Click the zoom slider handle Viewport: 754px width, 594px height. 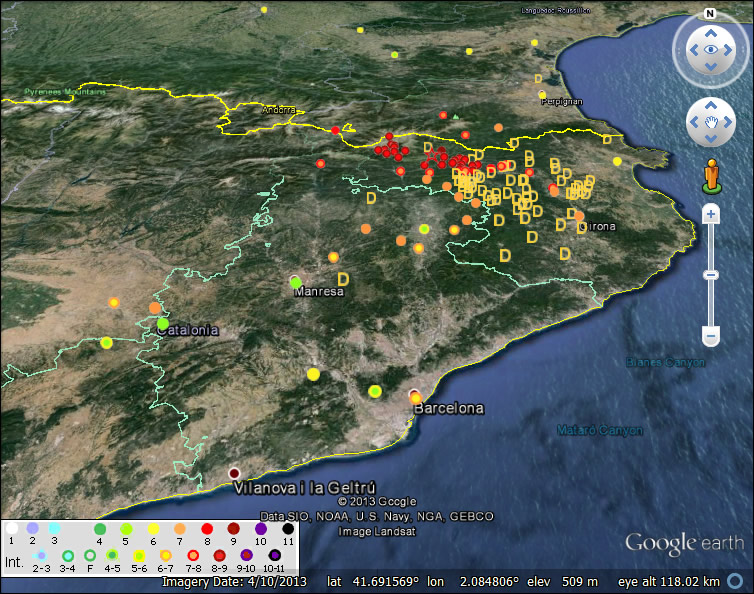coord(710,274)
